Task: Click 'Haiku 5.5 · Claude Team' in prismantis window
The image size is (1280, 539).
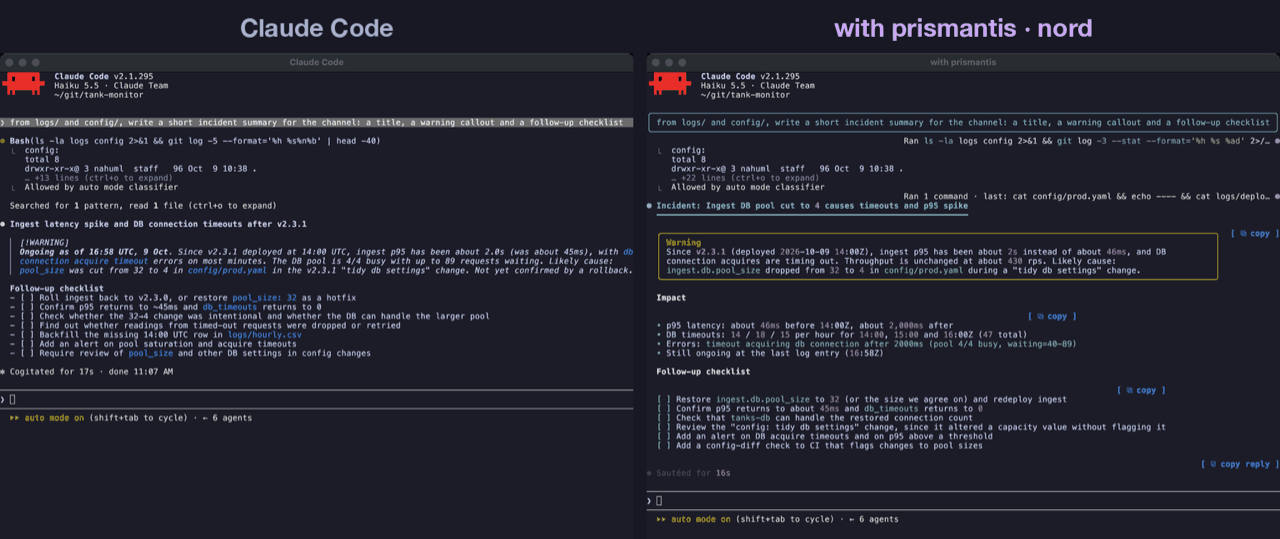Action: coord(757,85)
